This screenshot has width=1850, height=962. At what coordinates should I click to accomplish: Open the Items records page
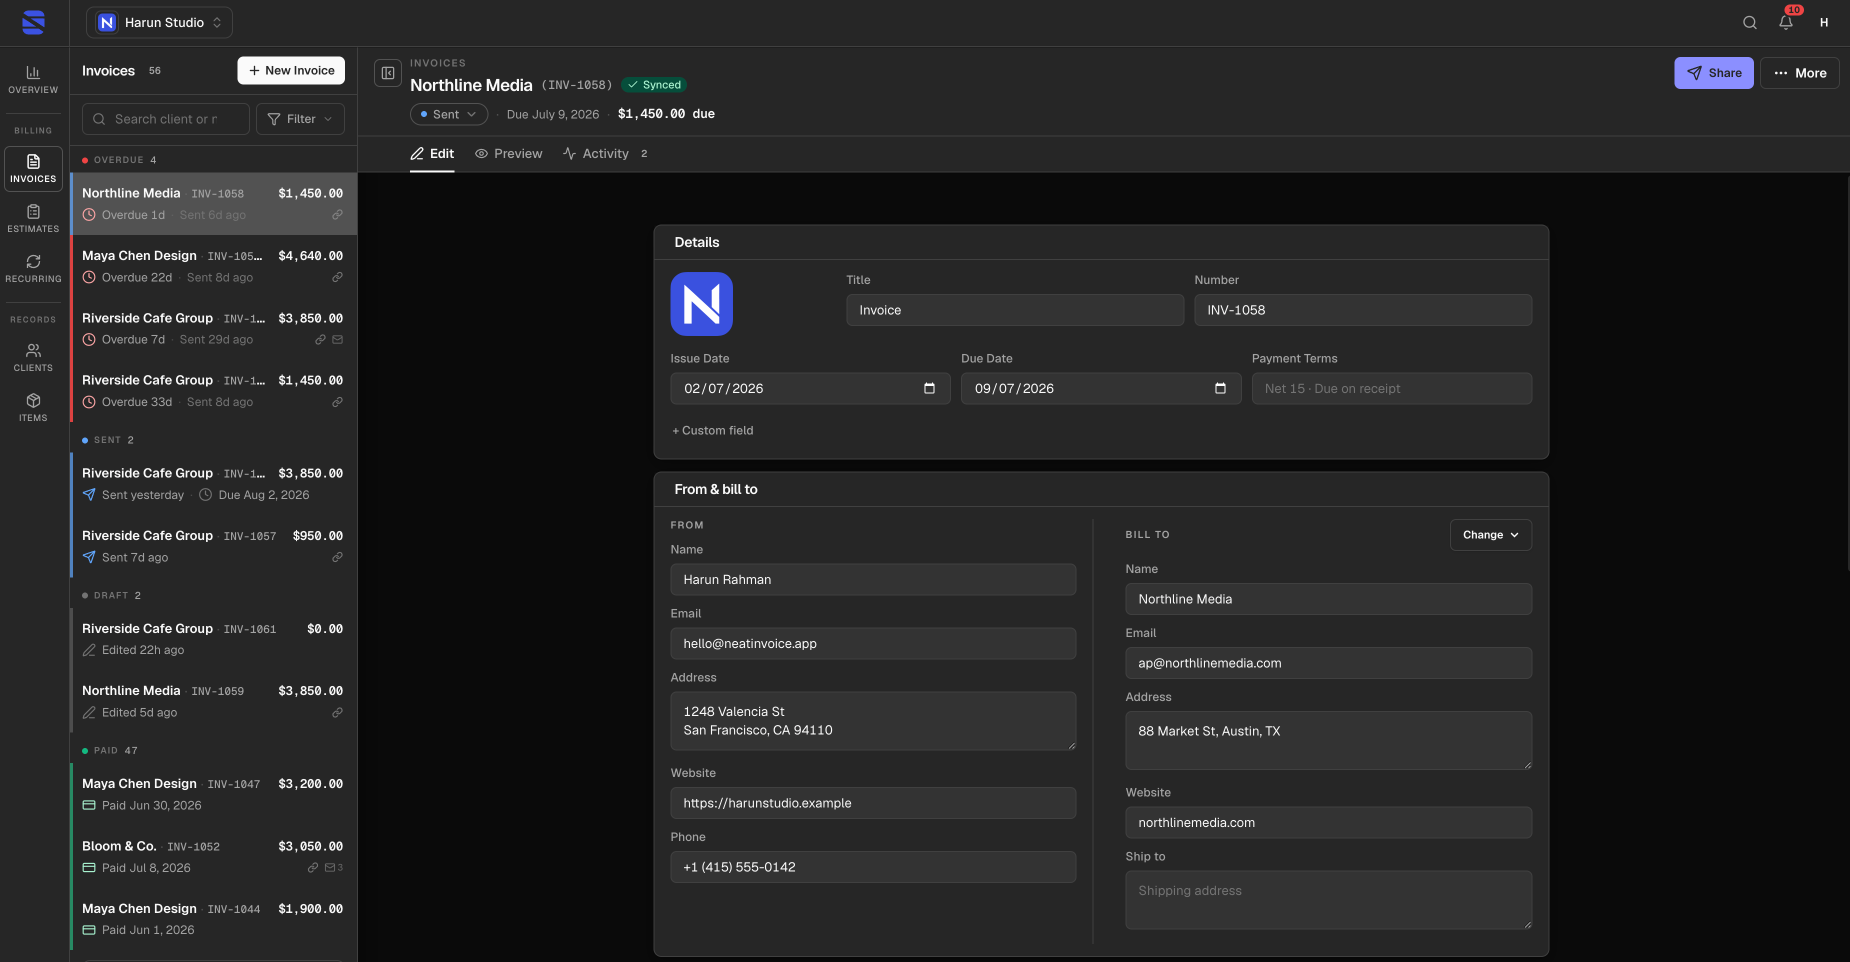[x=33, y=408]
